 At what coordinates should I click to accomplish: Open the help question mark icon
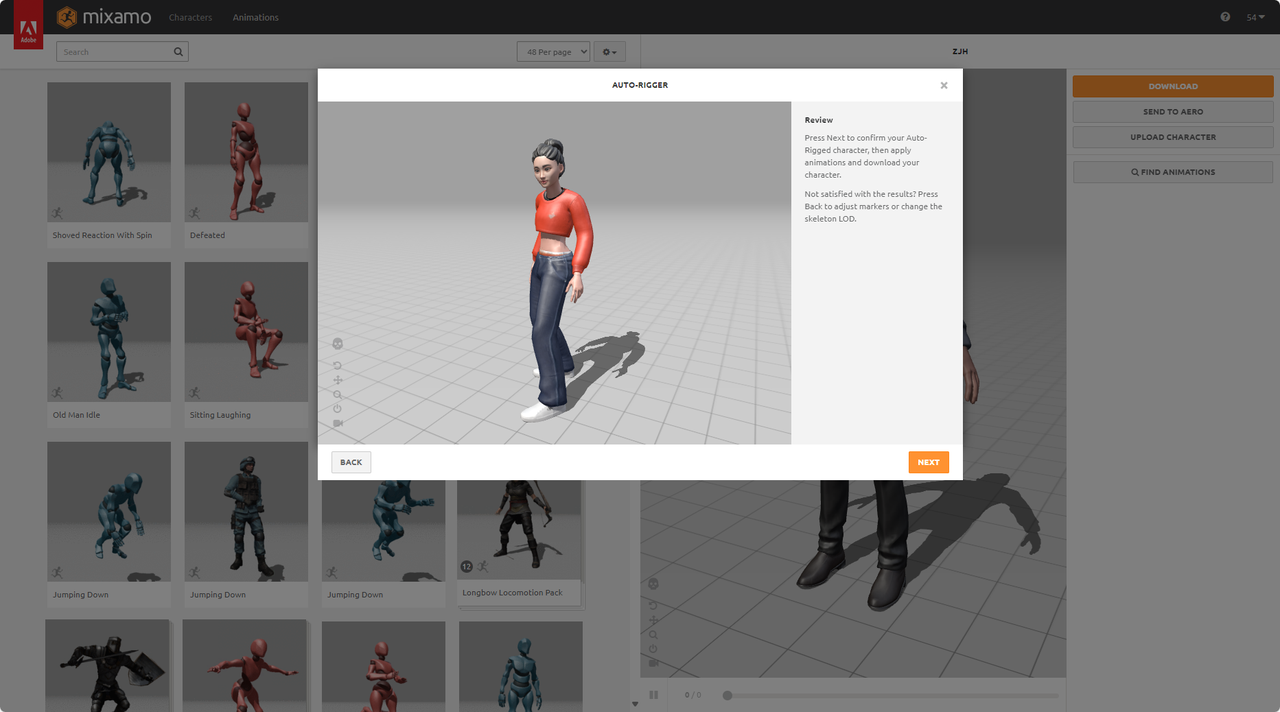pos(1225,17)
